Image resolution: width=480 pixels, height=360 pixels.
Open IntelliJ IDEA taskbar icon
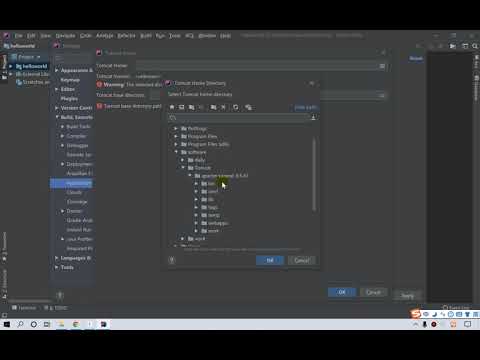[104, 324]
